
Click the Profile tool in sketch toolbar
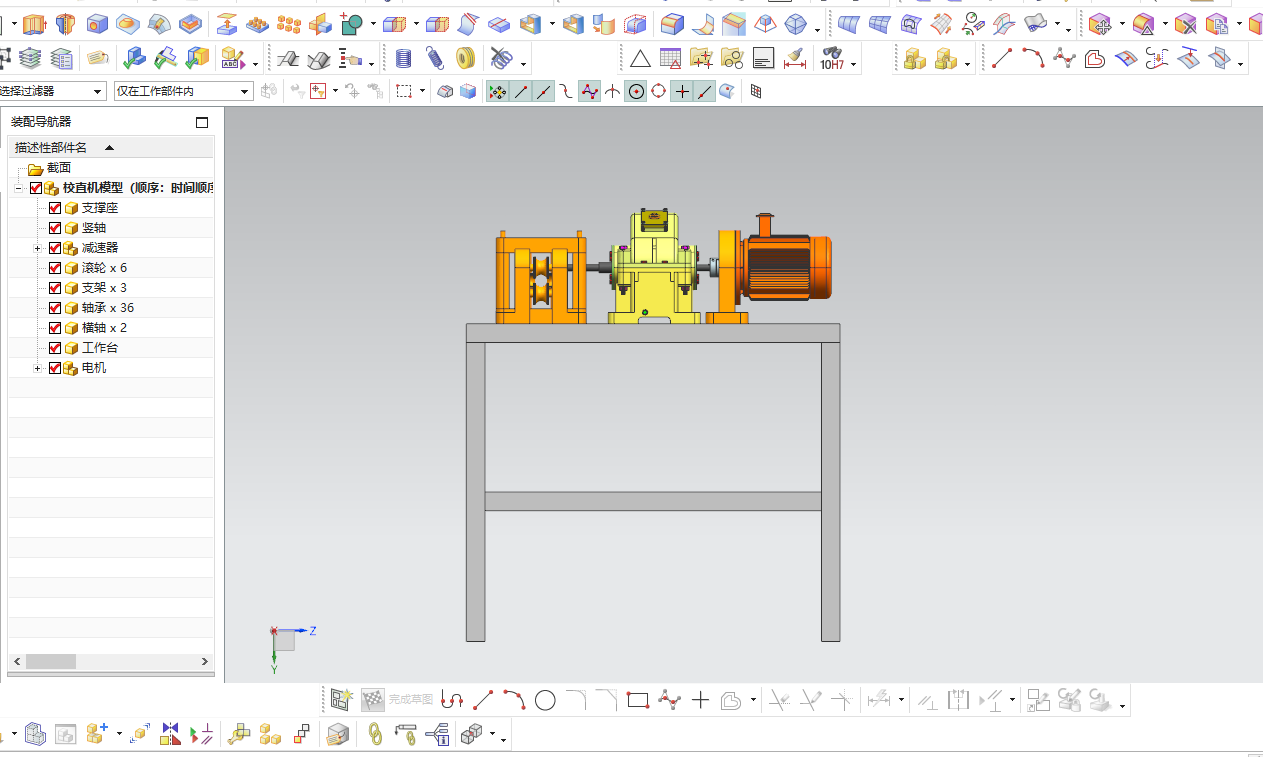point(453,700)
